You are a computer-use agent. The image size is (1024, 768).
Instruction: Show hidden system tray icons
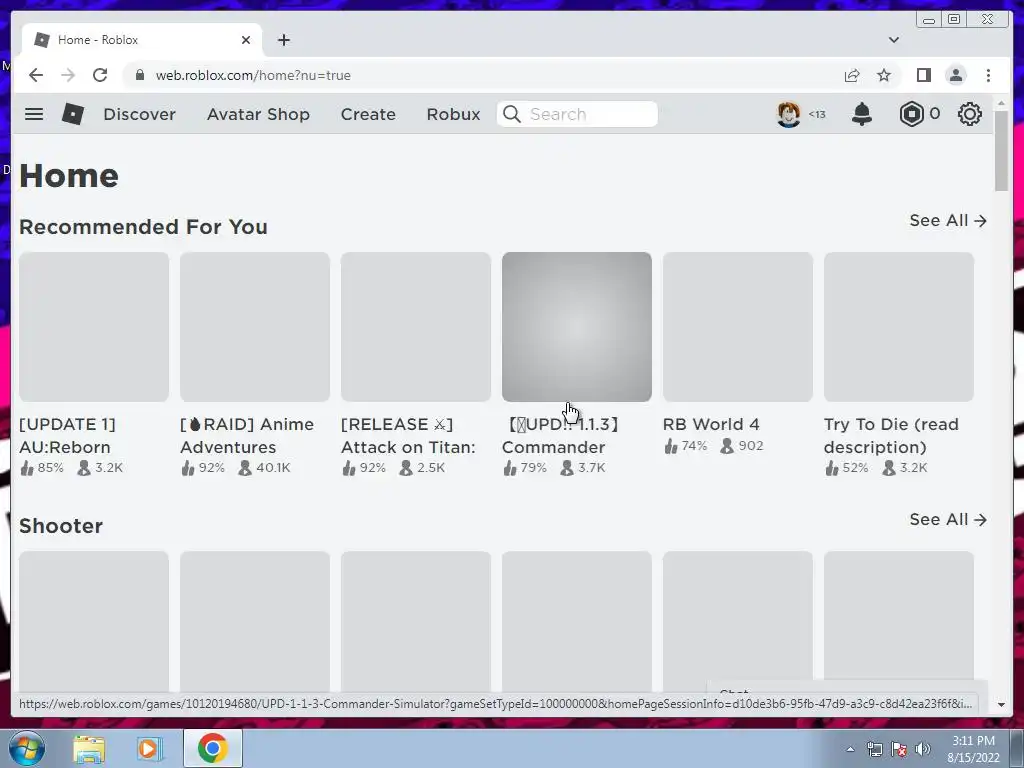click(850, 749)
